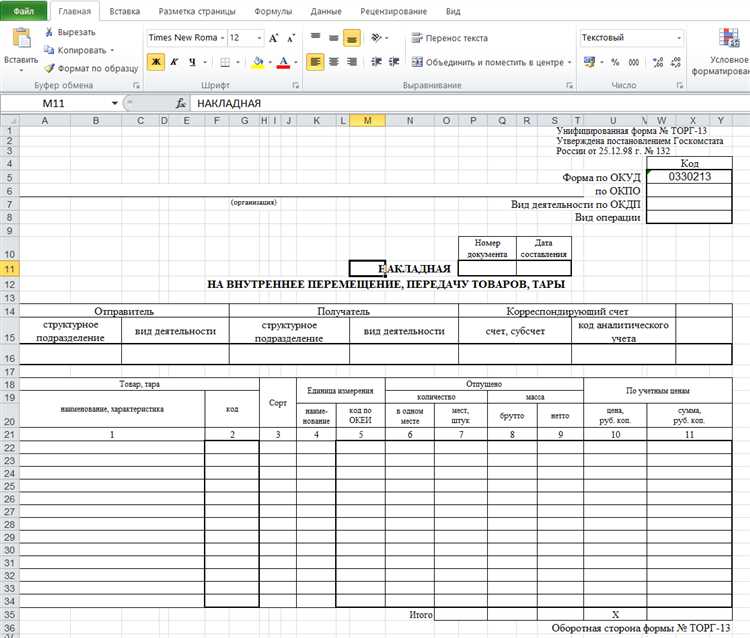Switch to the Вставка ribbon tab
750x638 pixels.
[124, 12]
